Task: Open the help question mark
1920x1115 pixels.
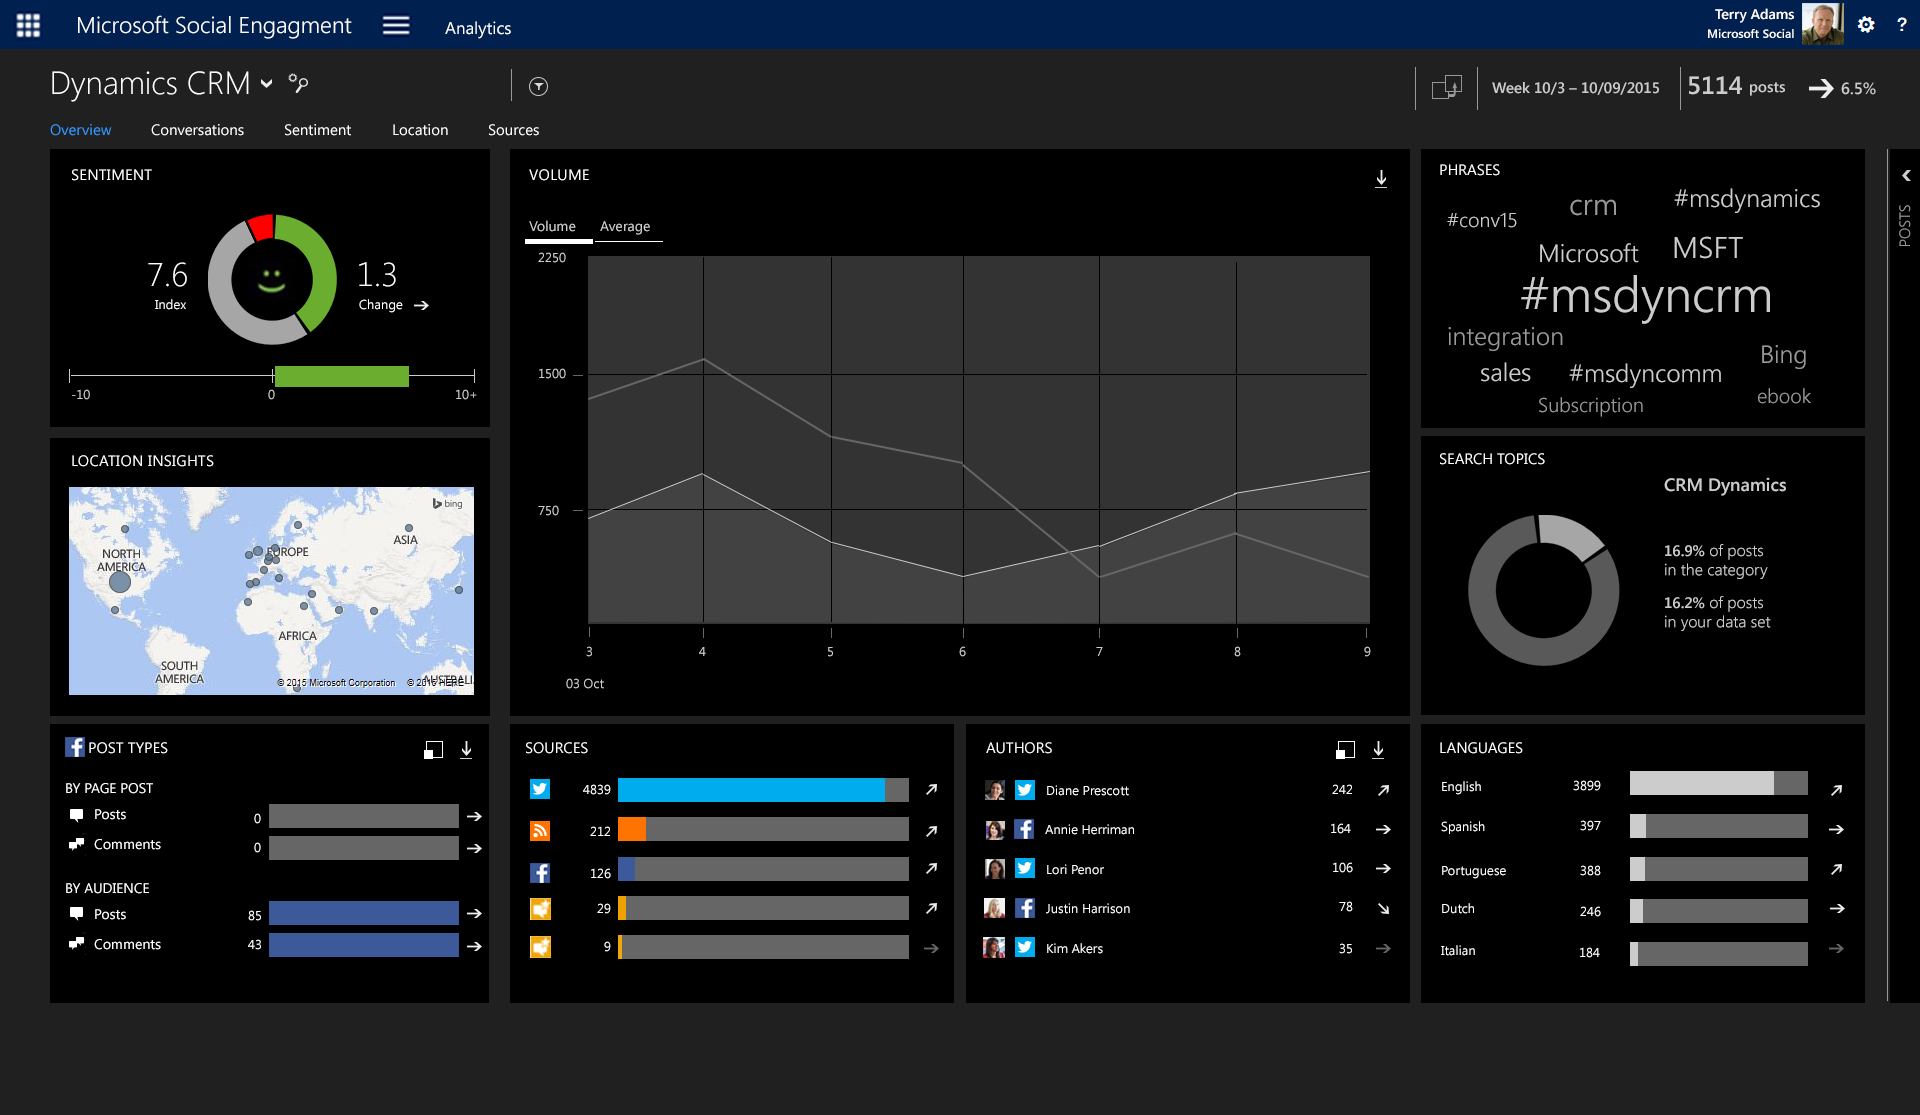Action: click(x=1901, y=25)
